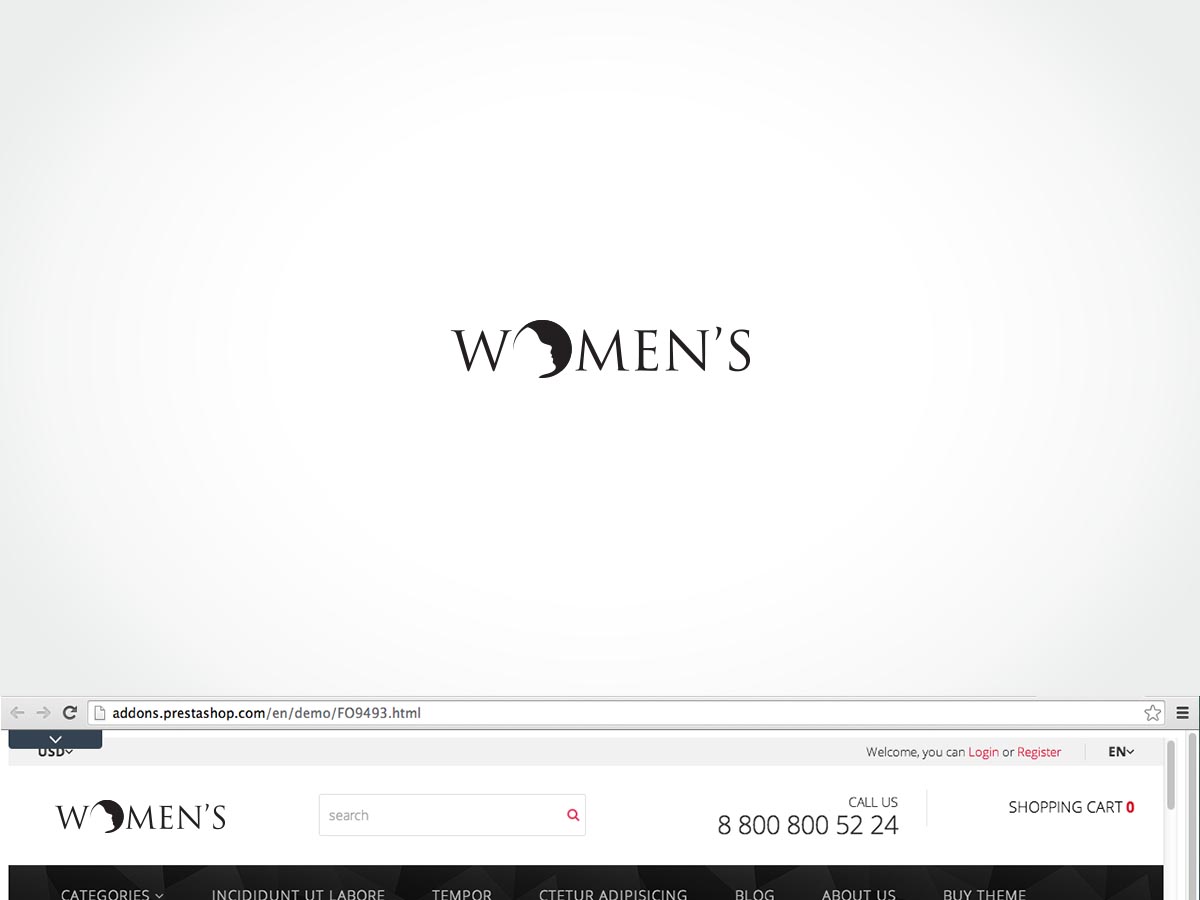Screen dimensions: 1200x900
Task: Expand the Categories navigation menu
Action: (x=112, y=894)
